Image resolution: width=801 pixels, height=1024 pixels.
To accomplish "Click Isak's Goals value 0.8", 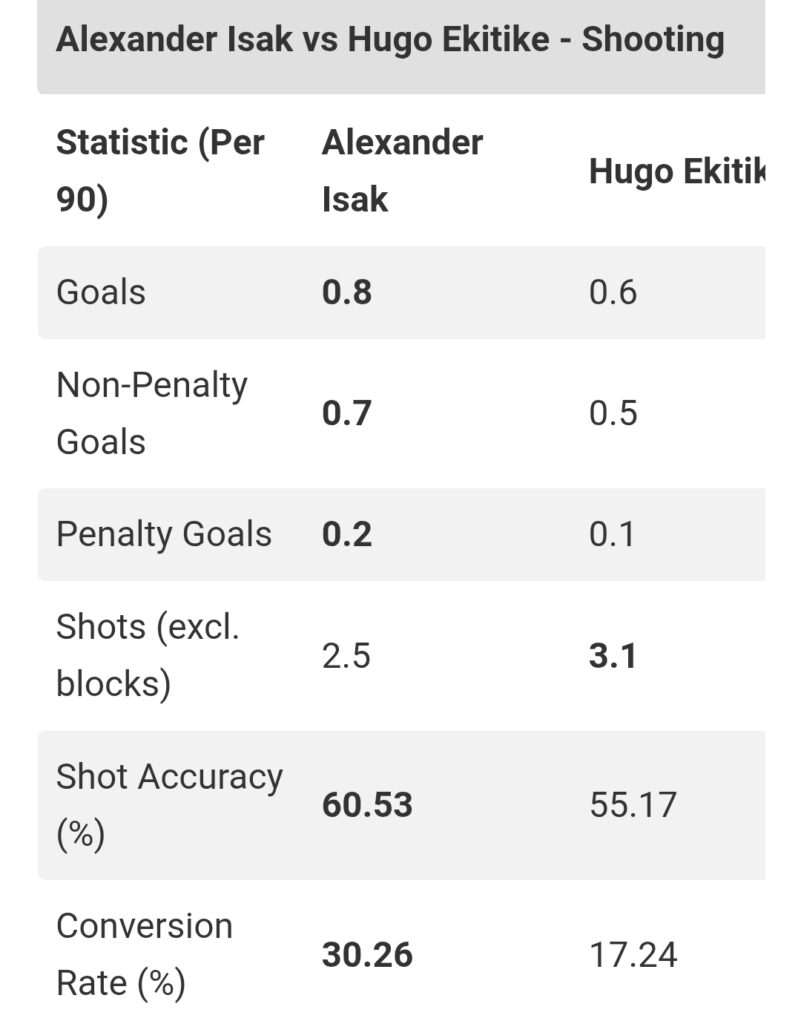I will tap(347, 292).
